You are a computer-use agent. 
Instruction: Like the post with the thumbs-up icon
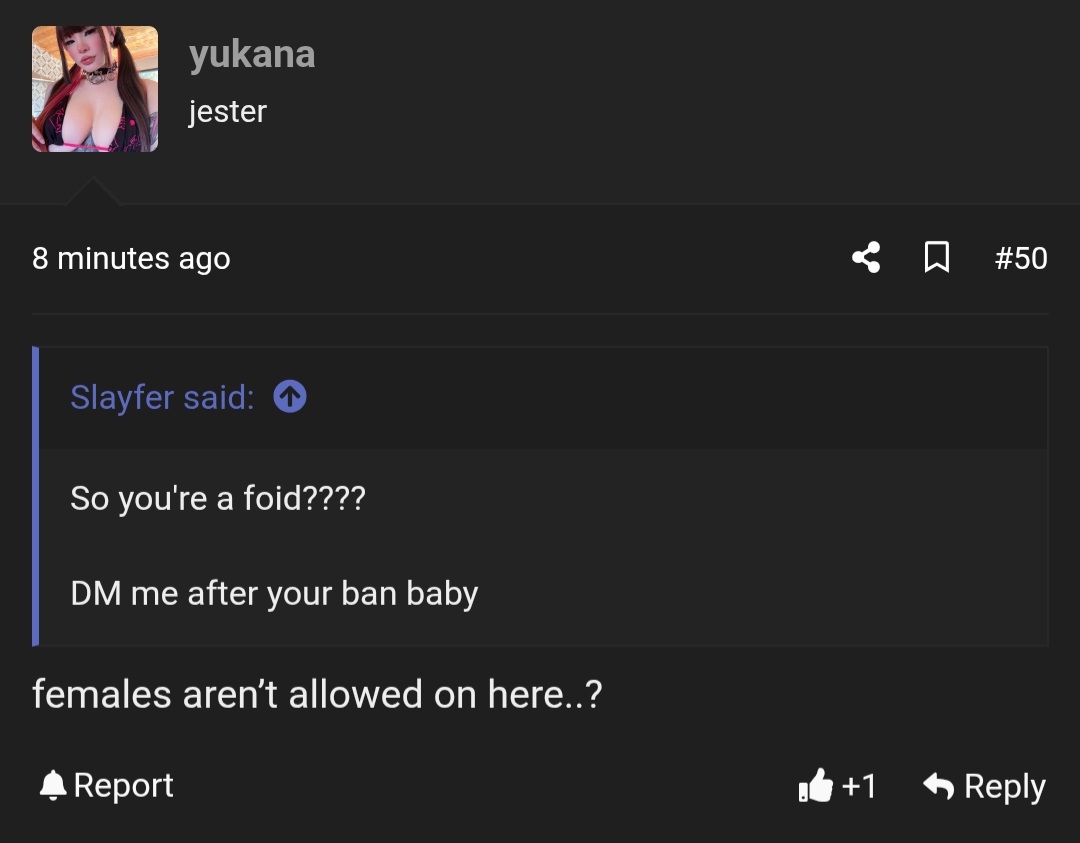coord(816,787)
